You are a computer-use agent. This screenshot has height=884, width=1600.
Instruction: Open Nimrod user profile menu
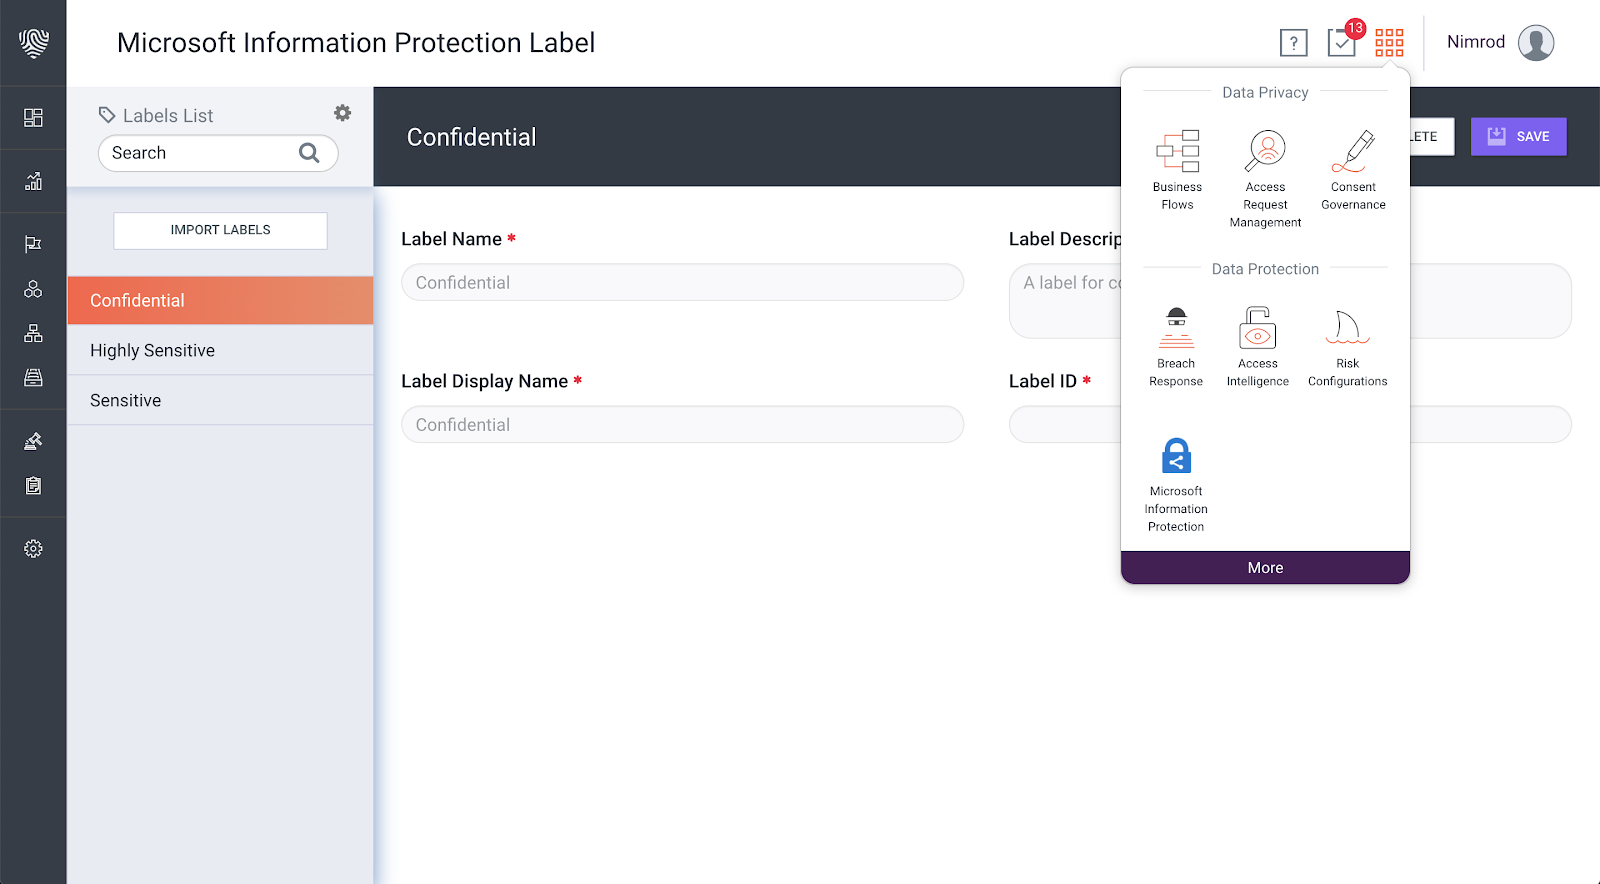pyautogui.click(x=1500, y=43)
